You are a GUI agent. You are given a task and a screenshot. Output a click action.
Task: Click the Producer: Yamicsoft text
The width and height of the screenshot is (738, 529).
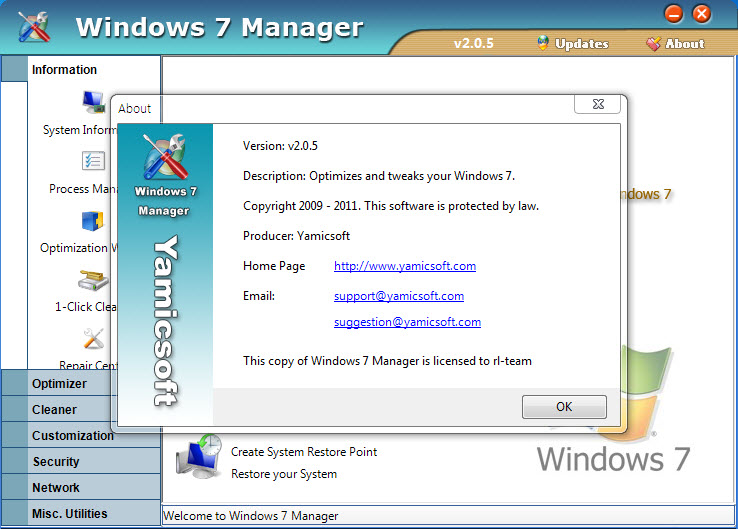click(296, 236)
